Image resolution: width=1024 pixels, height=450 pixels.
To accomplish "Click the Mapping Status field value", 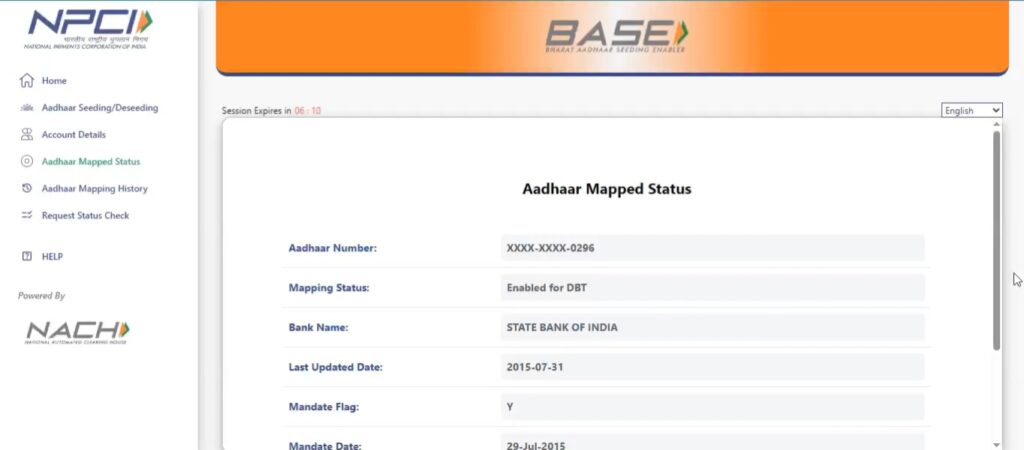I will 712,288.
